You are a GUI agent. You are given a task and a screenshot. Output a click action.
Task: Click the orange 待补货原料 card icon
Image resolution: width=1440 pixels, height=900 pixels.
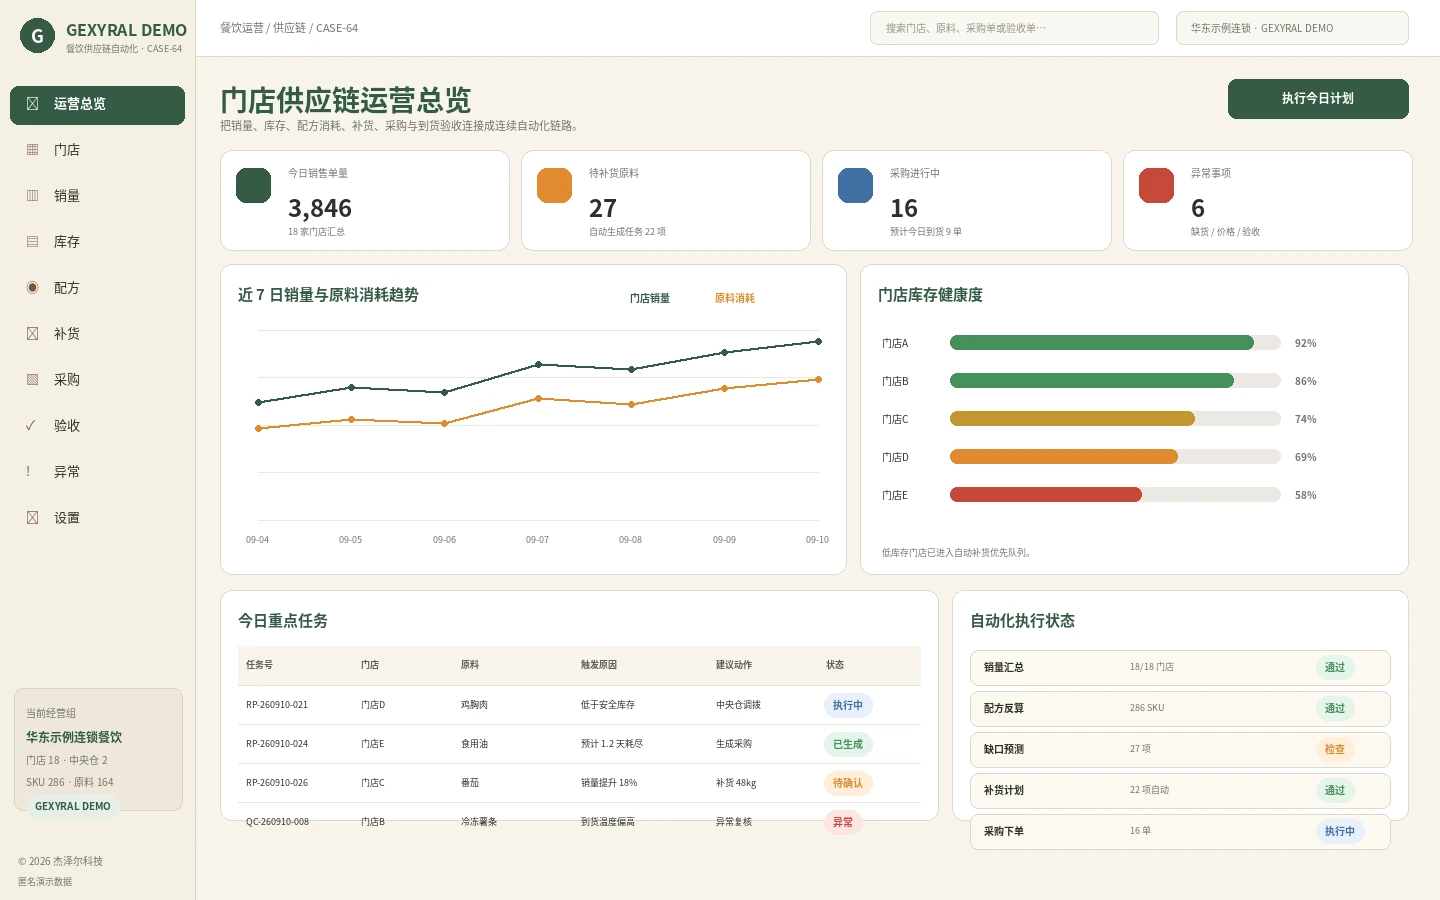point(555,186)
